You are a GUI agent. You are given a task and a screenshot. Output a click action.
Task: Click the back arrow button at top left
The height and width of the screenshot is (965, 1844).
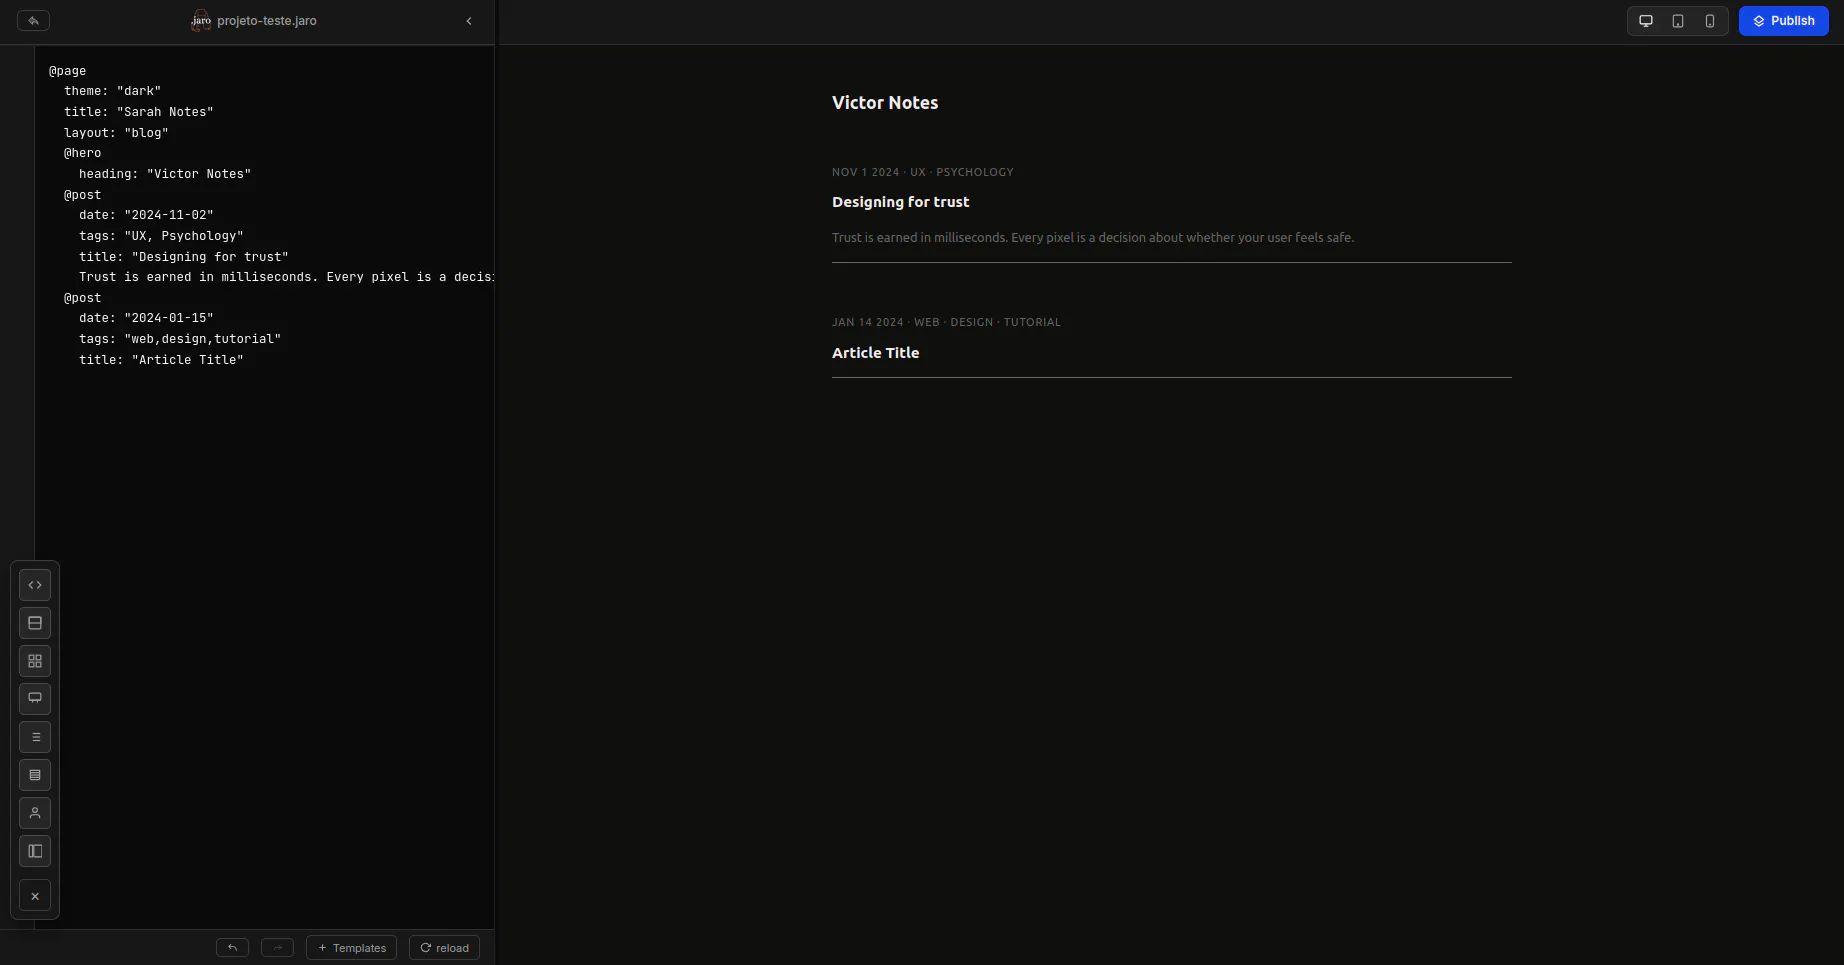pyautogui.click(x=33, y=21)
